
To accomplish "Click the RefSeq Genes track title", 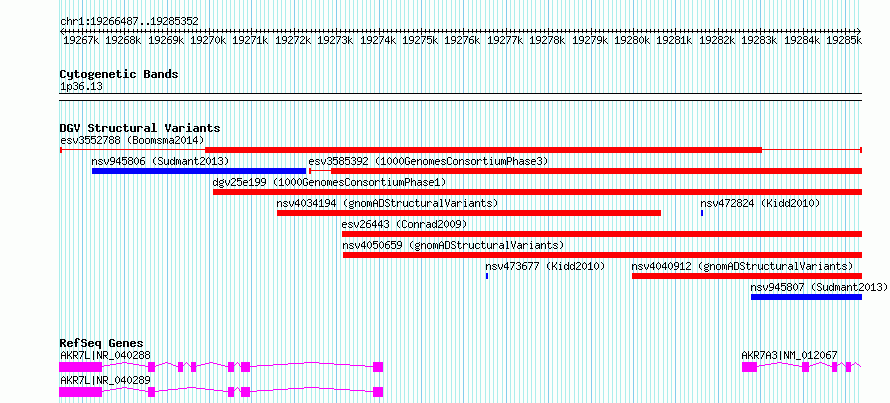I will tap(101, 343).
